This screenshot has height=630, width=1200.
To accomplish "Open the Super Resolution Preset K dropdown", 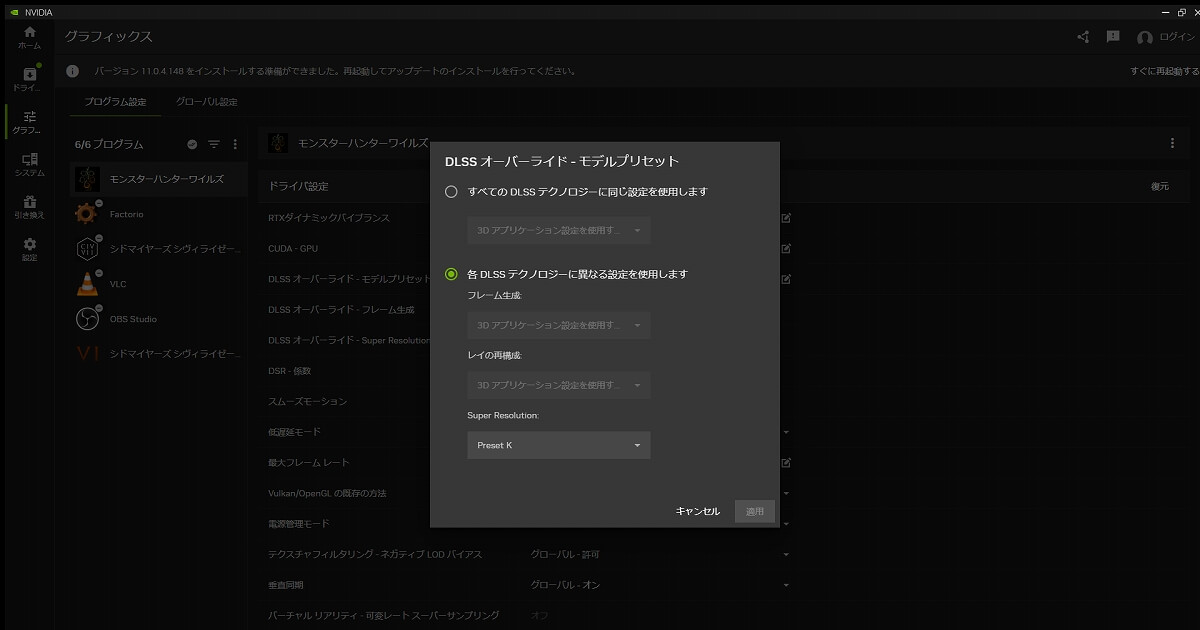I will tap(558, 445).
